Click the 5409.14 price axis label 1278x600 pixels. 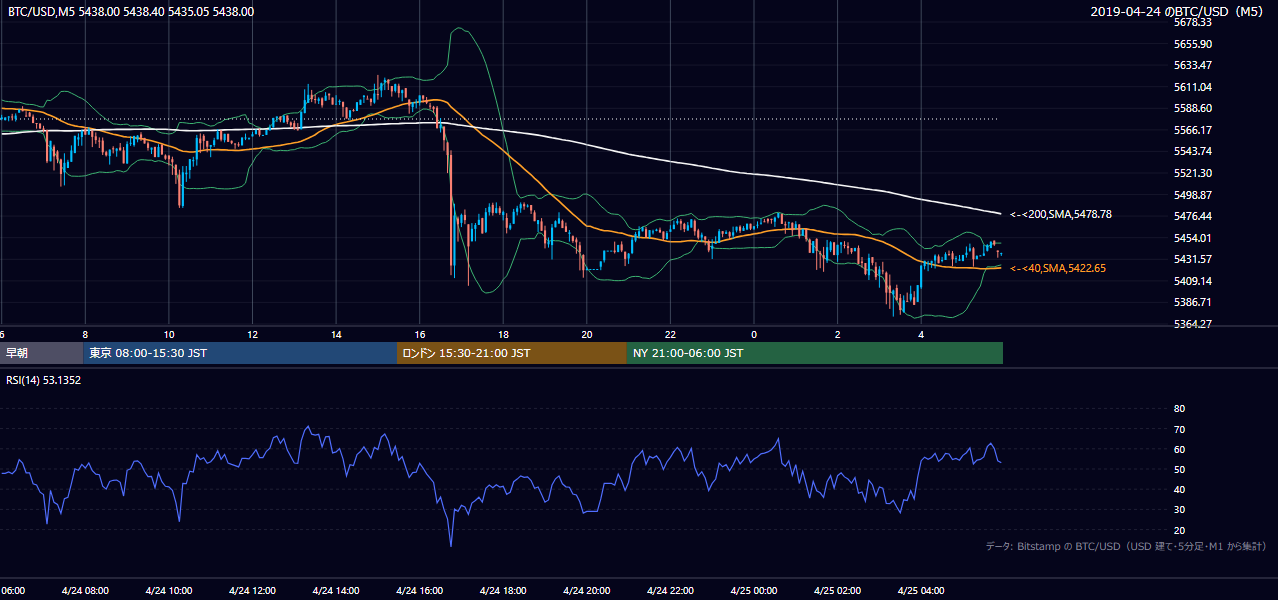1193,281
